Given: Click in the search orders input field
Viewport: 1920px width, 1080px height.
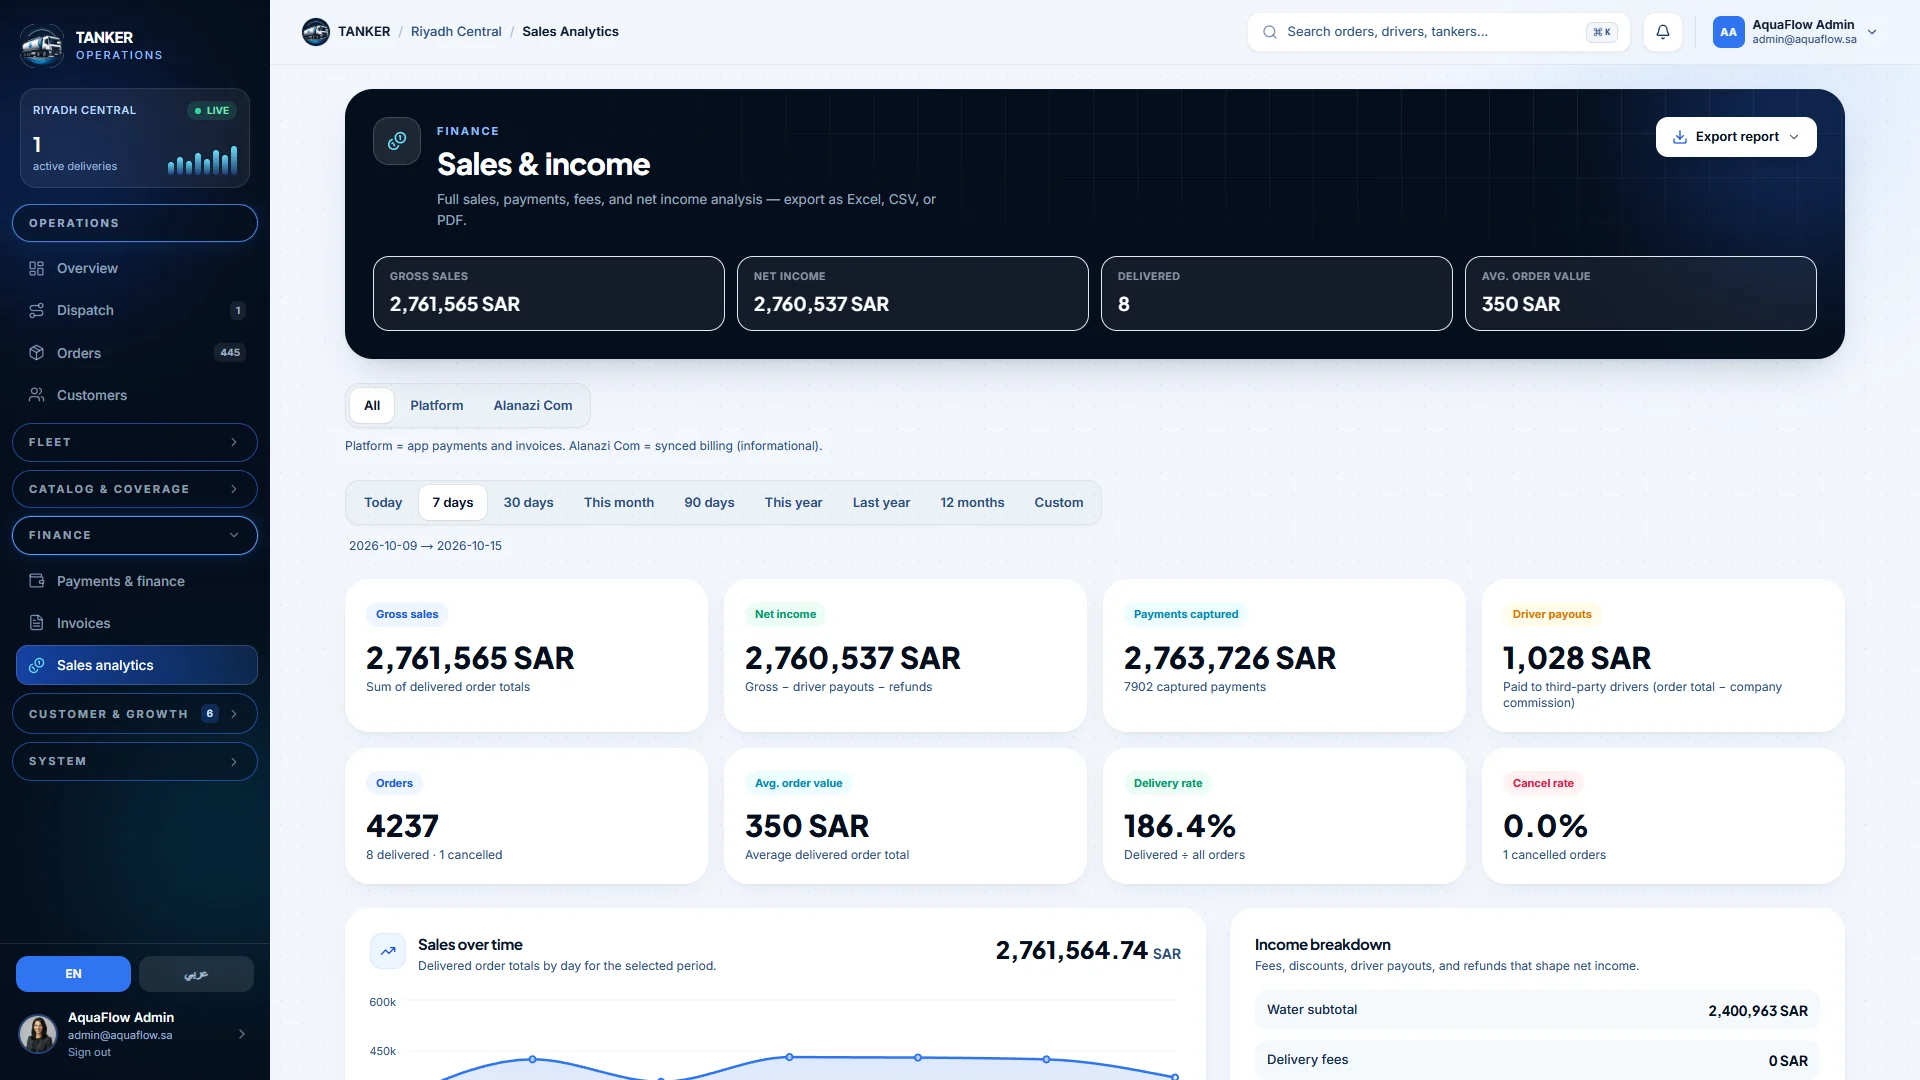Looking at the screenshot, I should pos(1438,32).
